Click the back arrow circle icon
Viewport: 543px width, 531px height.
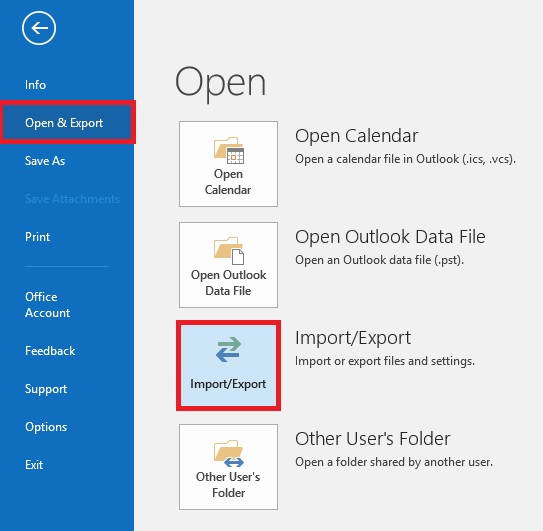click(x=39, y=28)
